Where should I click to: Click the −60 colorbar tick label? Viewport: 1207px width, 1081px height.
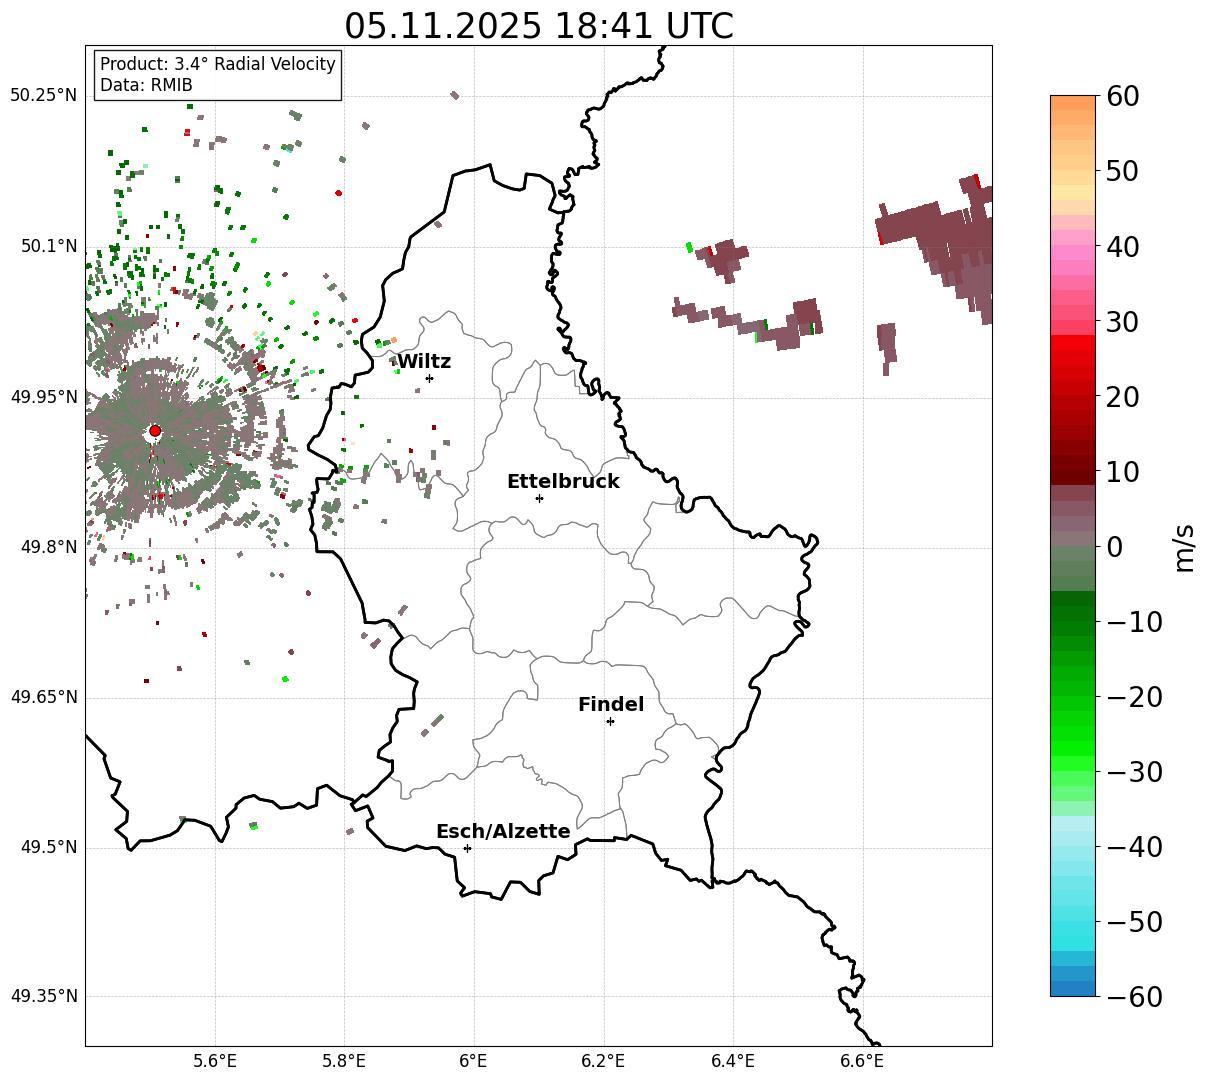click(x=1134, y=997)
